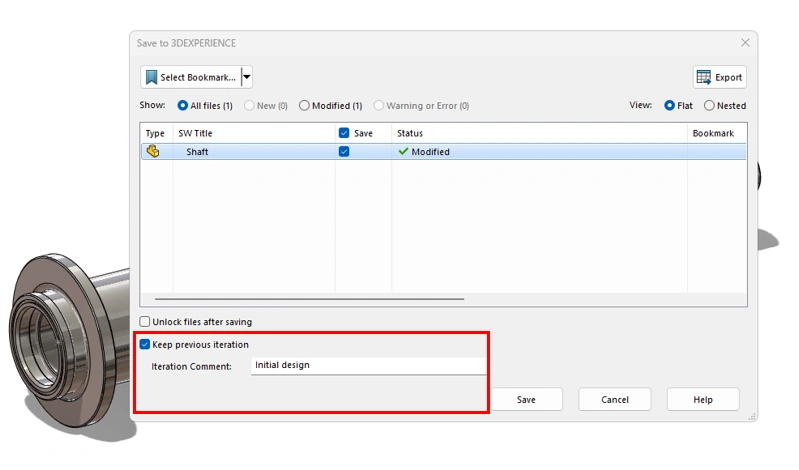Uncheck the Save checkbox for Shaft row
799x470 pixels.
tap(344, 151)
